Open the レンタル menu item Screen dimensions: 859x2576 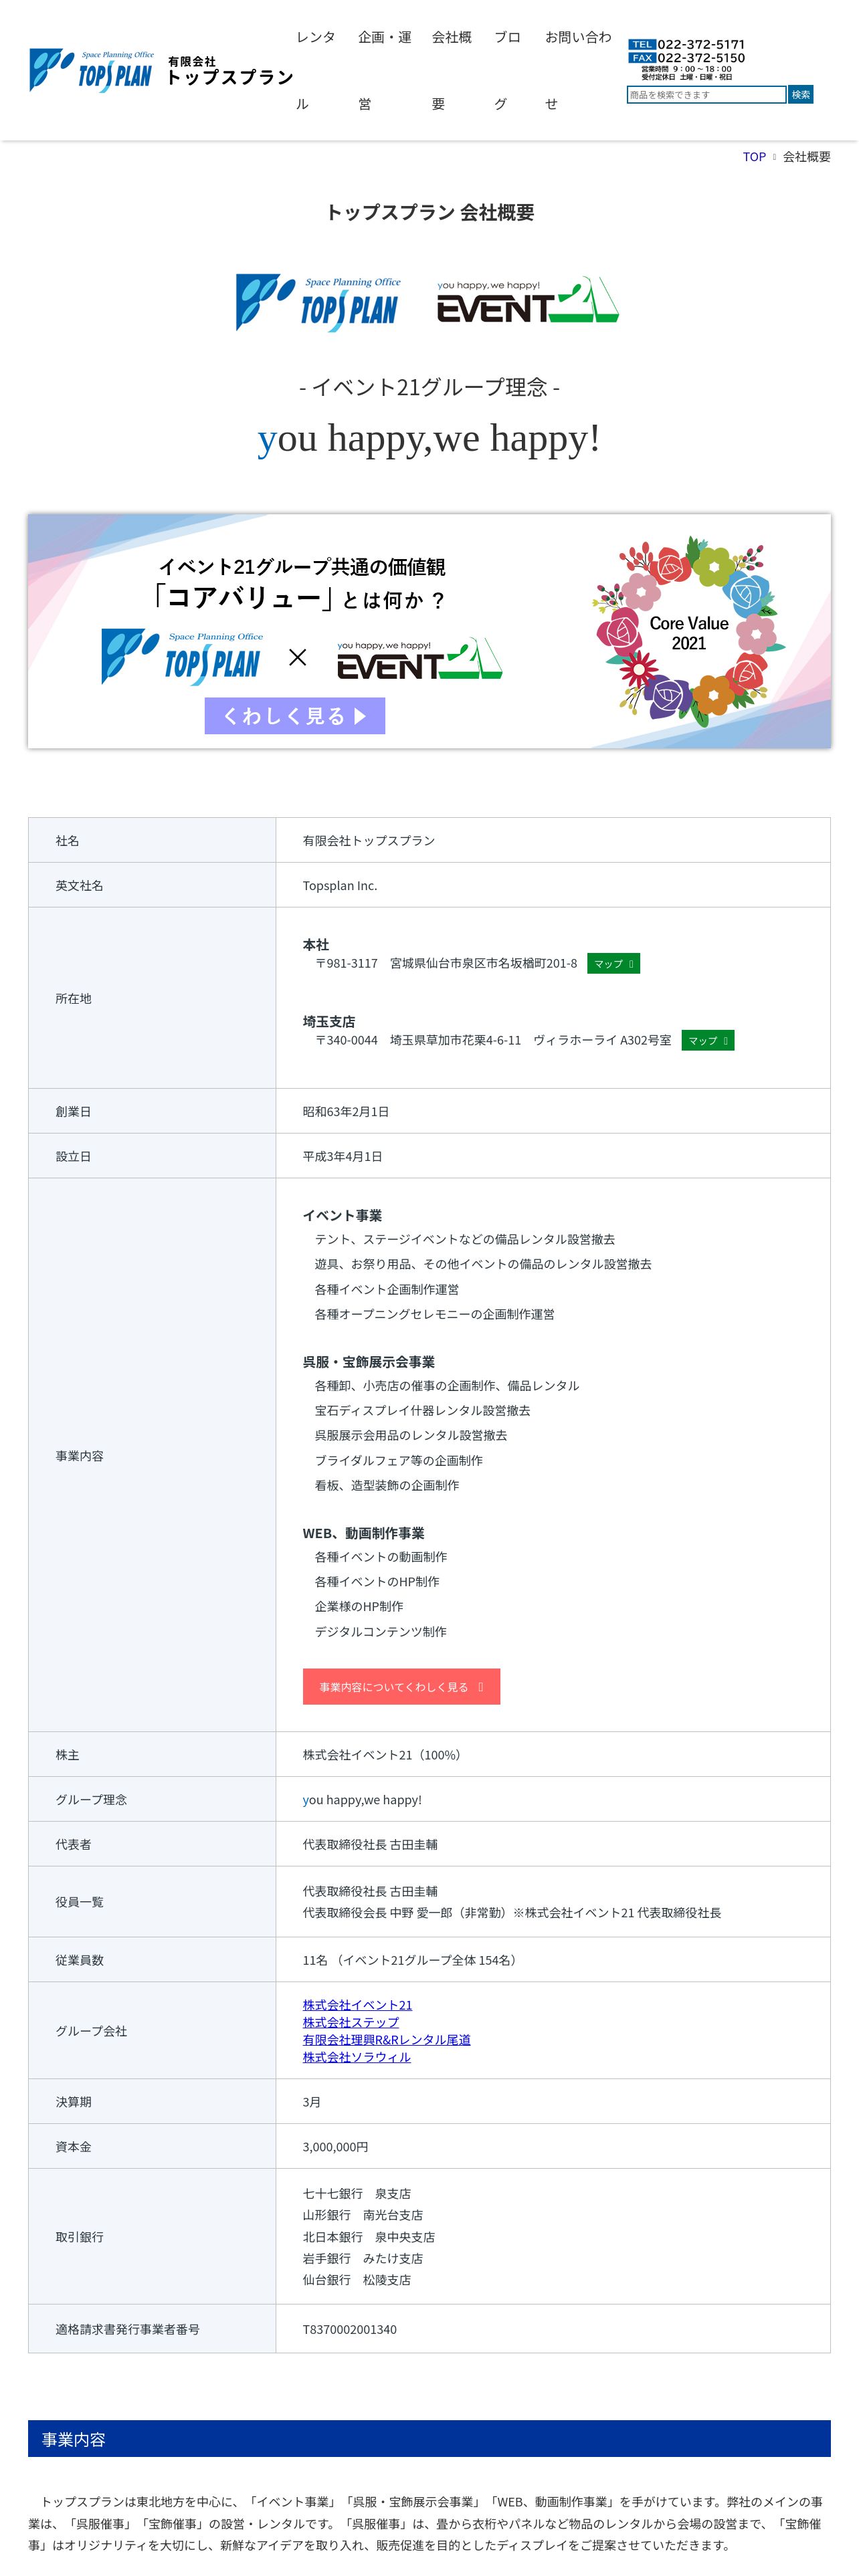pyautogui.click(x=316, y=70)
